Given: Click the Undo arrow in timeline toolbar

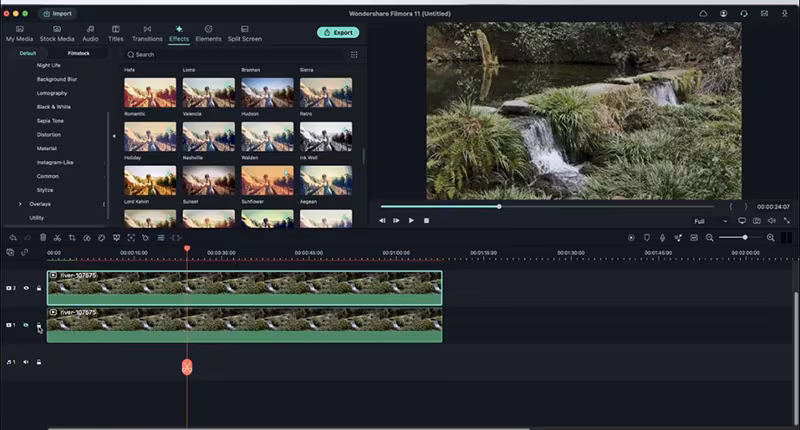Looking at the screenshot, I should pyautogui.click(x=13, y=238).
